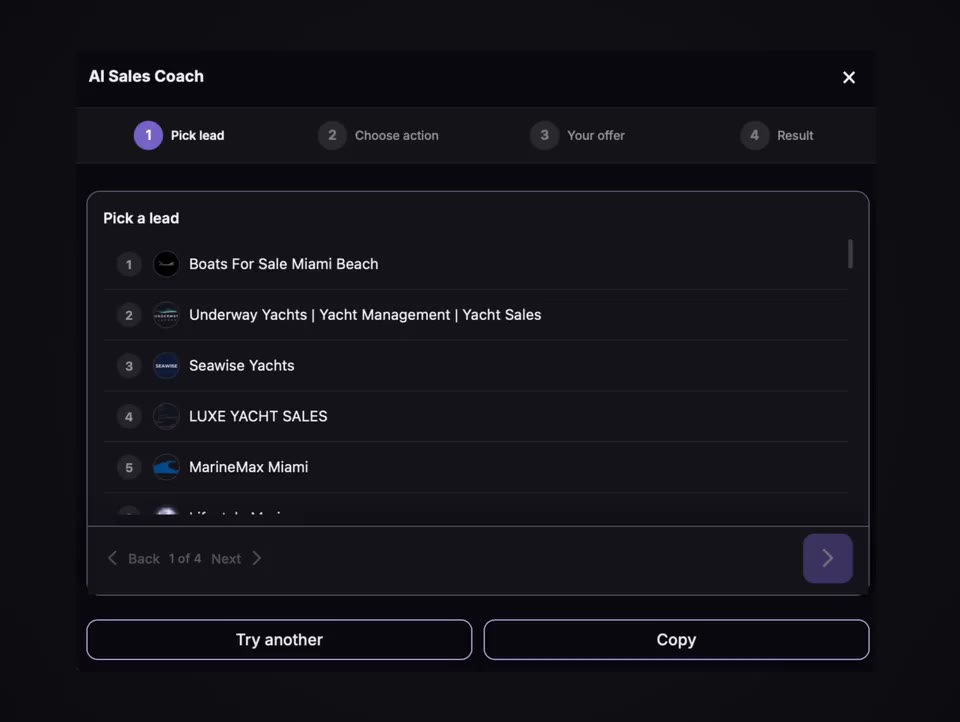Choose the MarineMax Miami lead
Viewport: 960px width, 722px height.
pos(476,467)
